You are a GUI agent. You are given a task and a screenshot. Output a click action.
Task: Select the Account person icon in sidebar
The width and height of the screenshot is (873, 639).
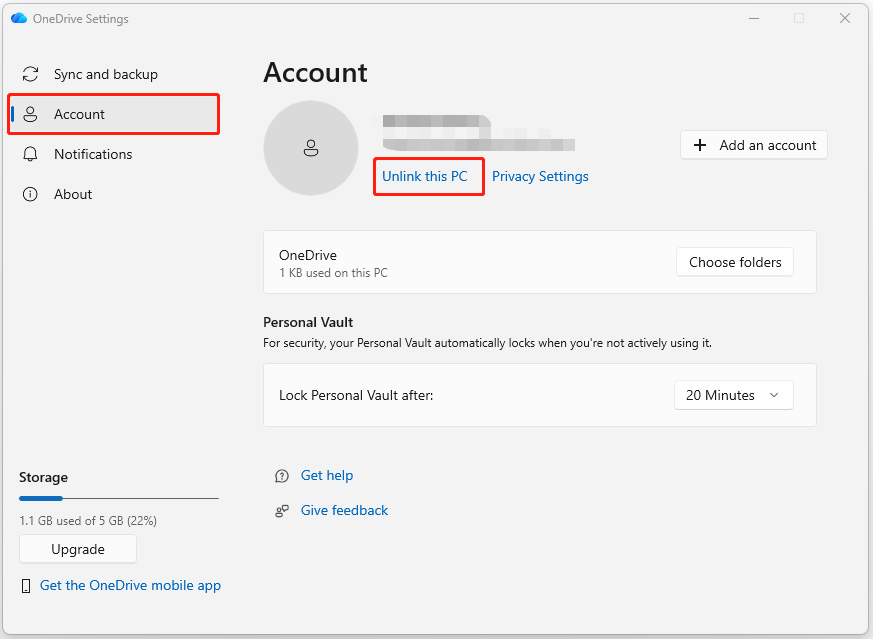[x=32, y=113]
